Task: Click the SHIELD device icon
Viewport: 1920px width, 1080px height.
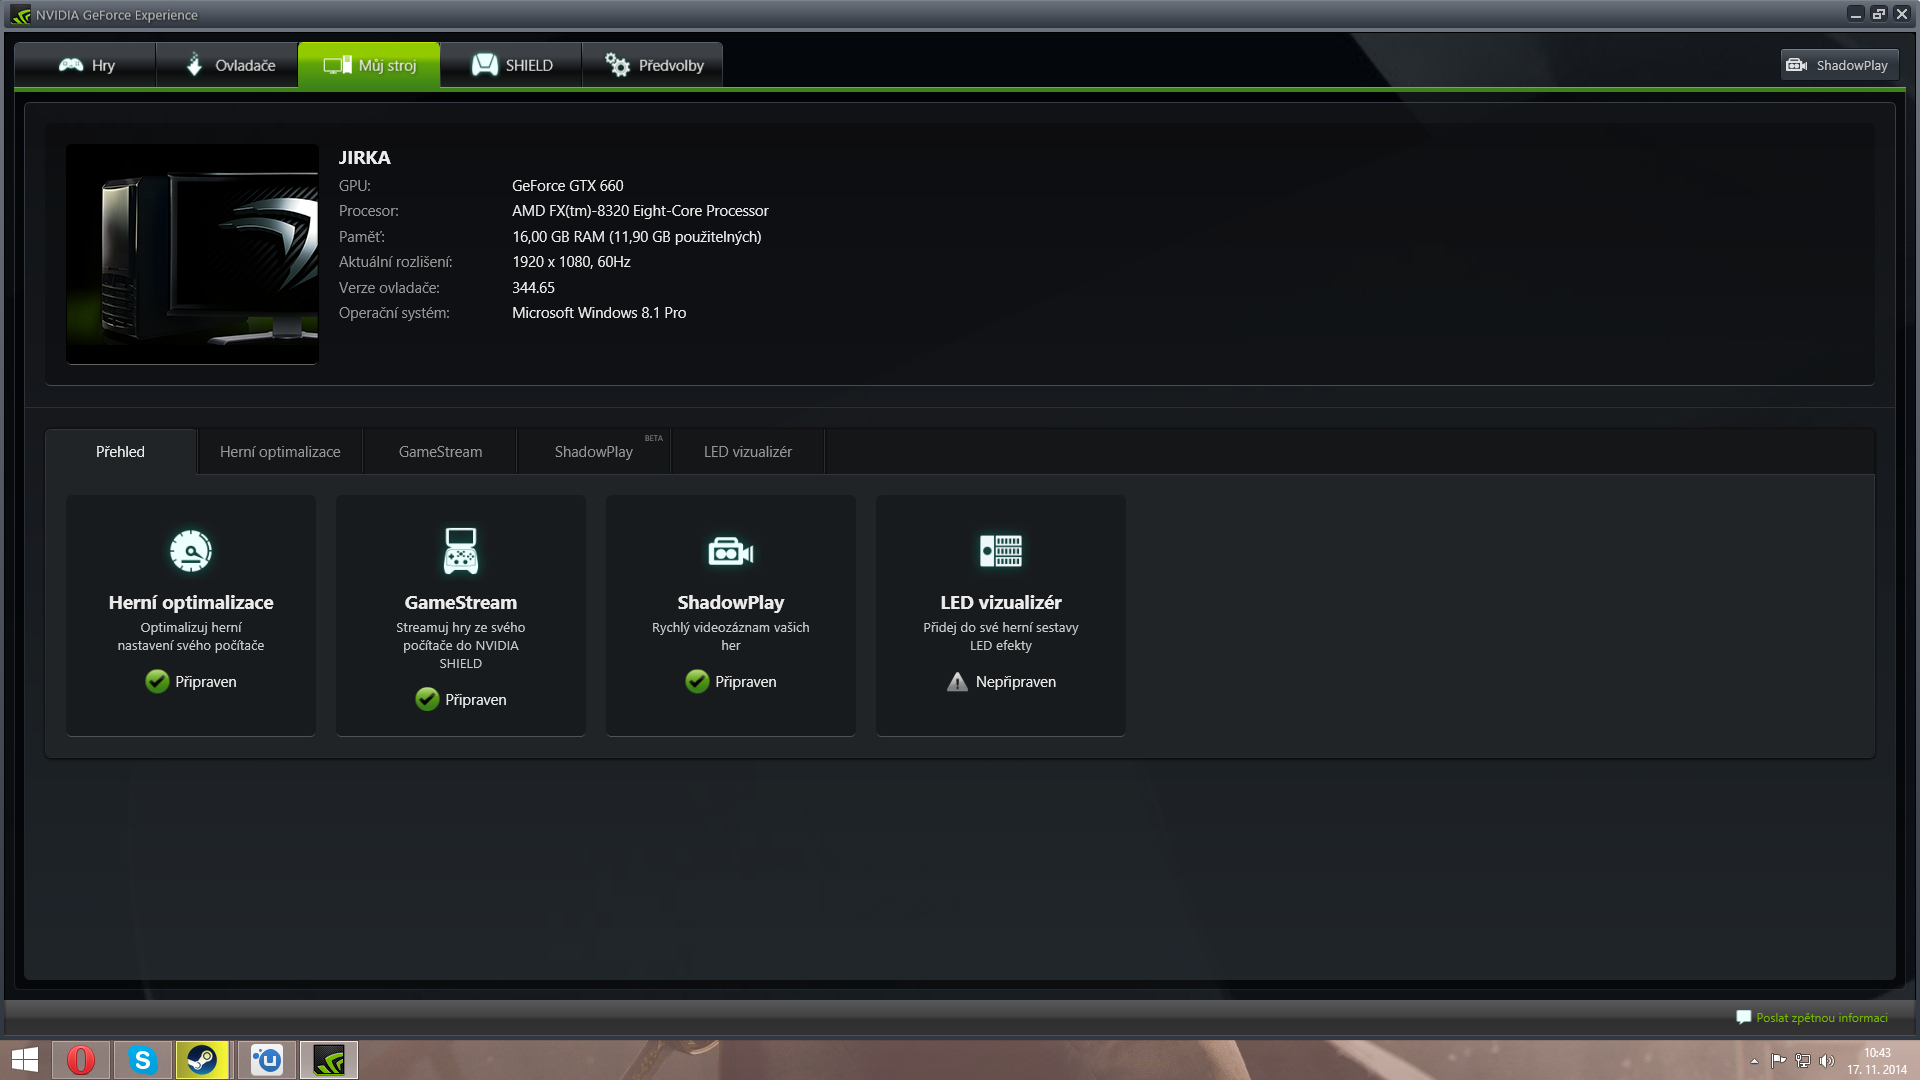Action: [x=485, y=65]
